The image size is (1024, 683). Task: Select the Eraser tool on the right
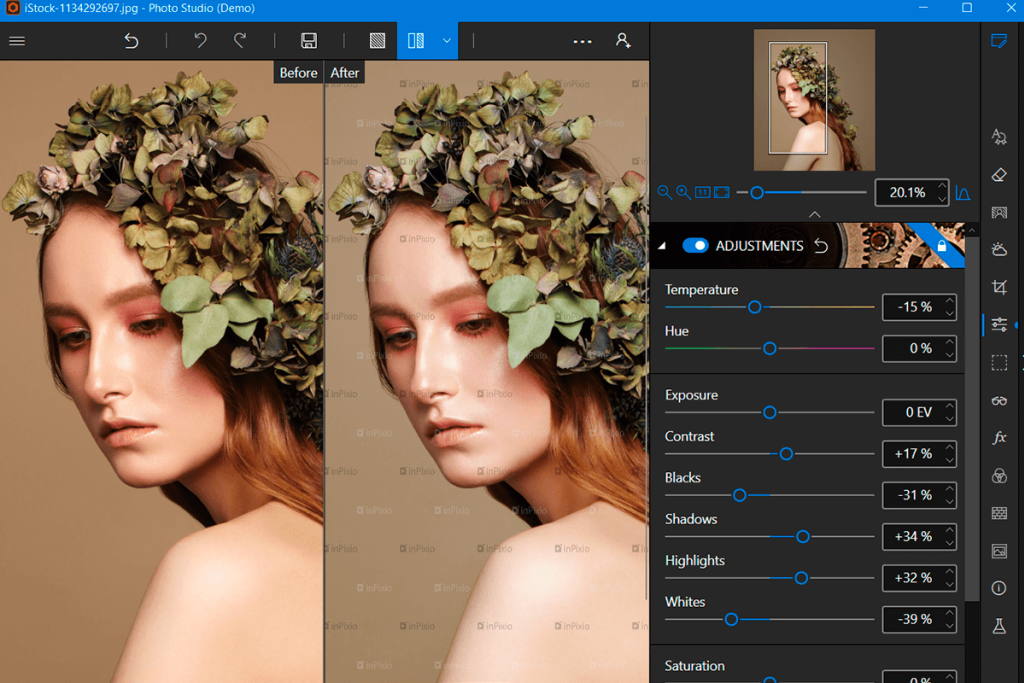tap(999, 175)
